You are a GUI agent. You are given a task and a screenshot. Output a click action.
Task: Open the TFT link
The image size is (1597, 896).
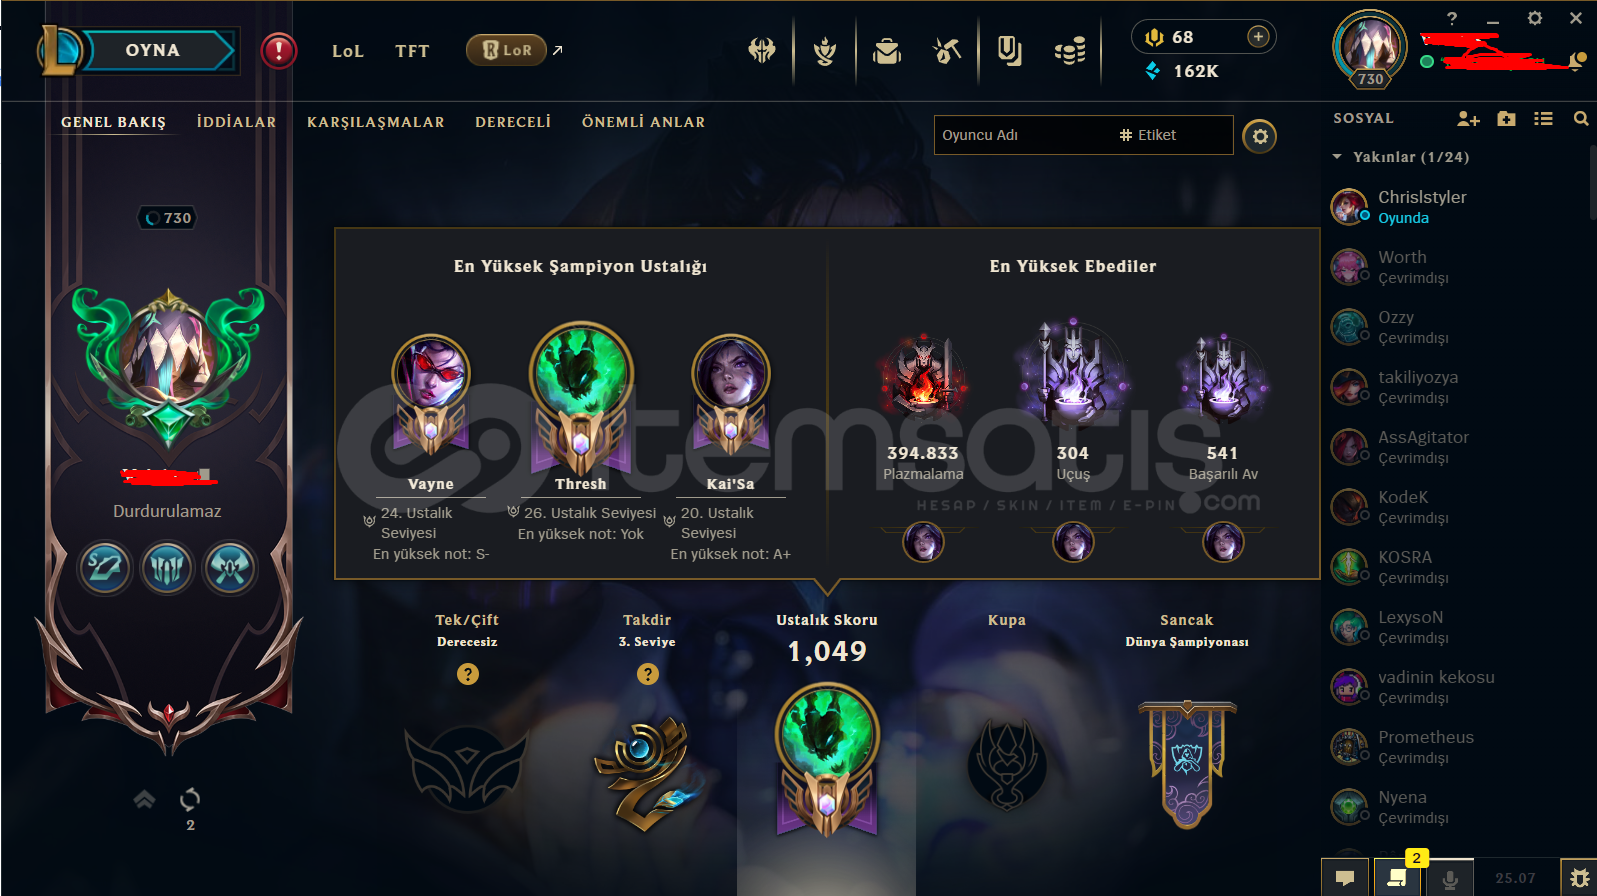click(x=412, y=51)
